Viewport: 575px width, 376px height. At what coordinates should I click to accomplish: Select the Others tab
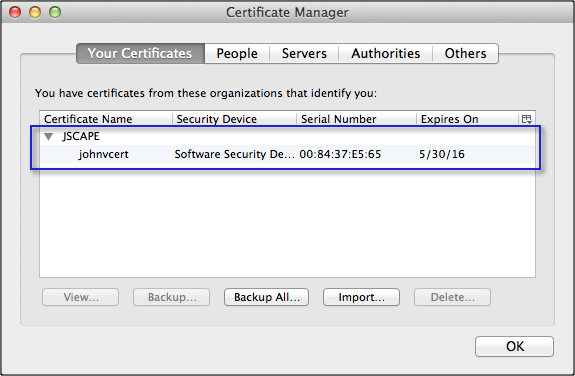tap(465, 54)
